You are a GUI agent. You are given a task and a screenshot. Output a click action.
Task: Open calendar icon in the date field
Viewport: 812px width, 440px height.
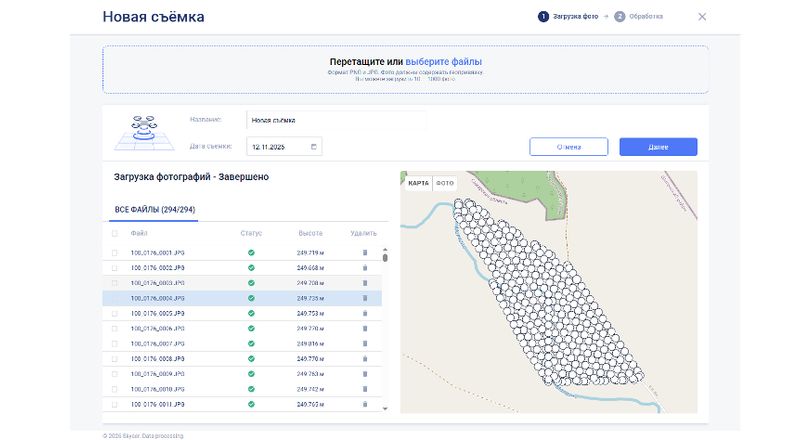(314, 146)
